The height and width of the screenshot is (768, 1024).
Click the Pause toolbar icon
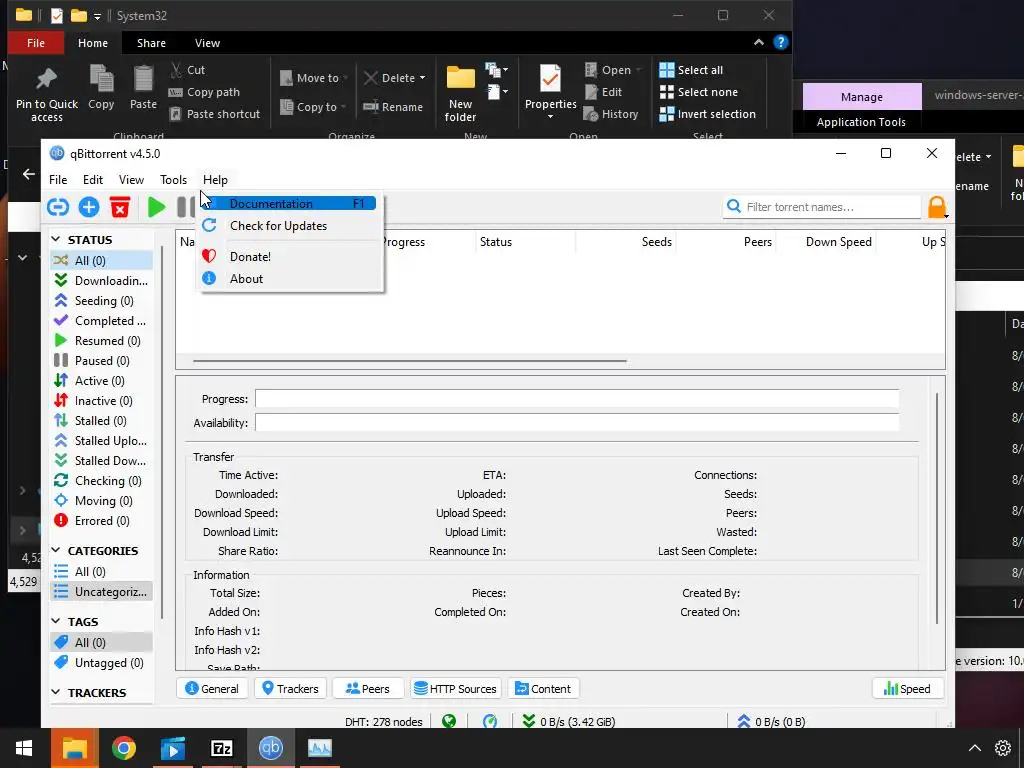(x=185, y=207)
